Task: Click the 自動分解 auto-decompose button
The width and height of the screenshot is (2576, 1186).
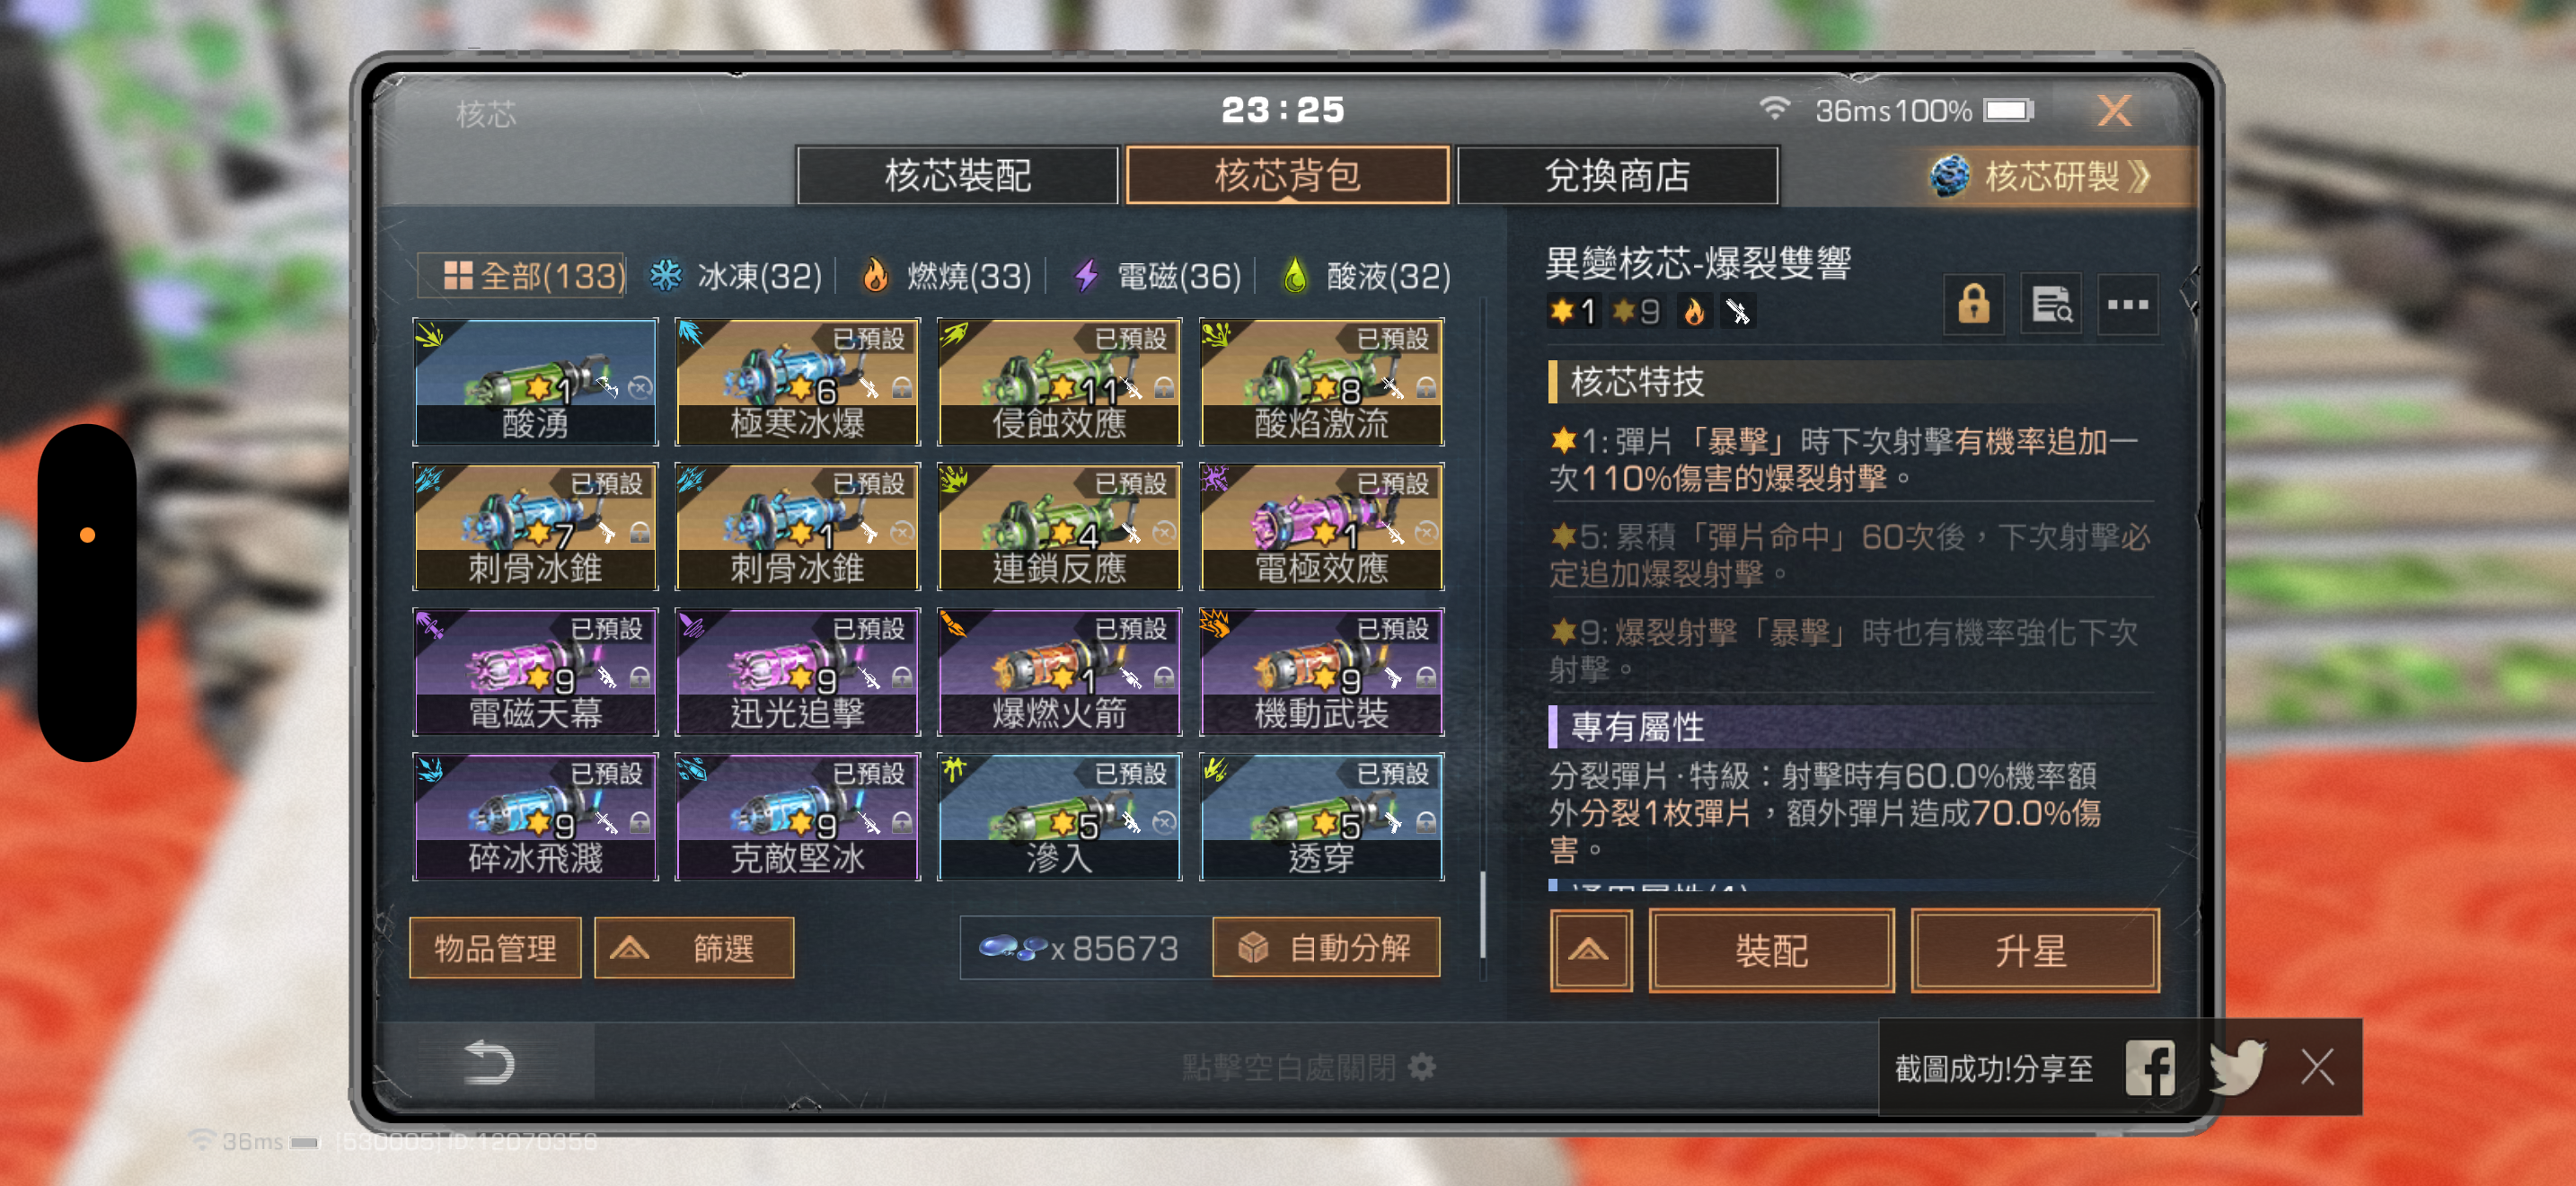Action: point(1326,948)
